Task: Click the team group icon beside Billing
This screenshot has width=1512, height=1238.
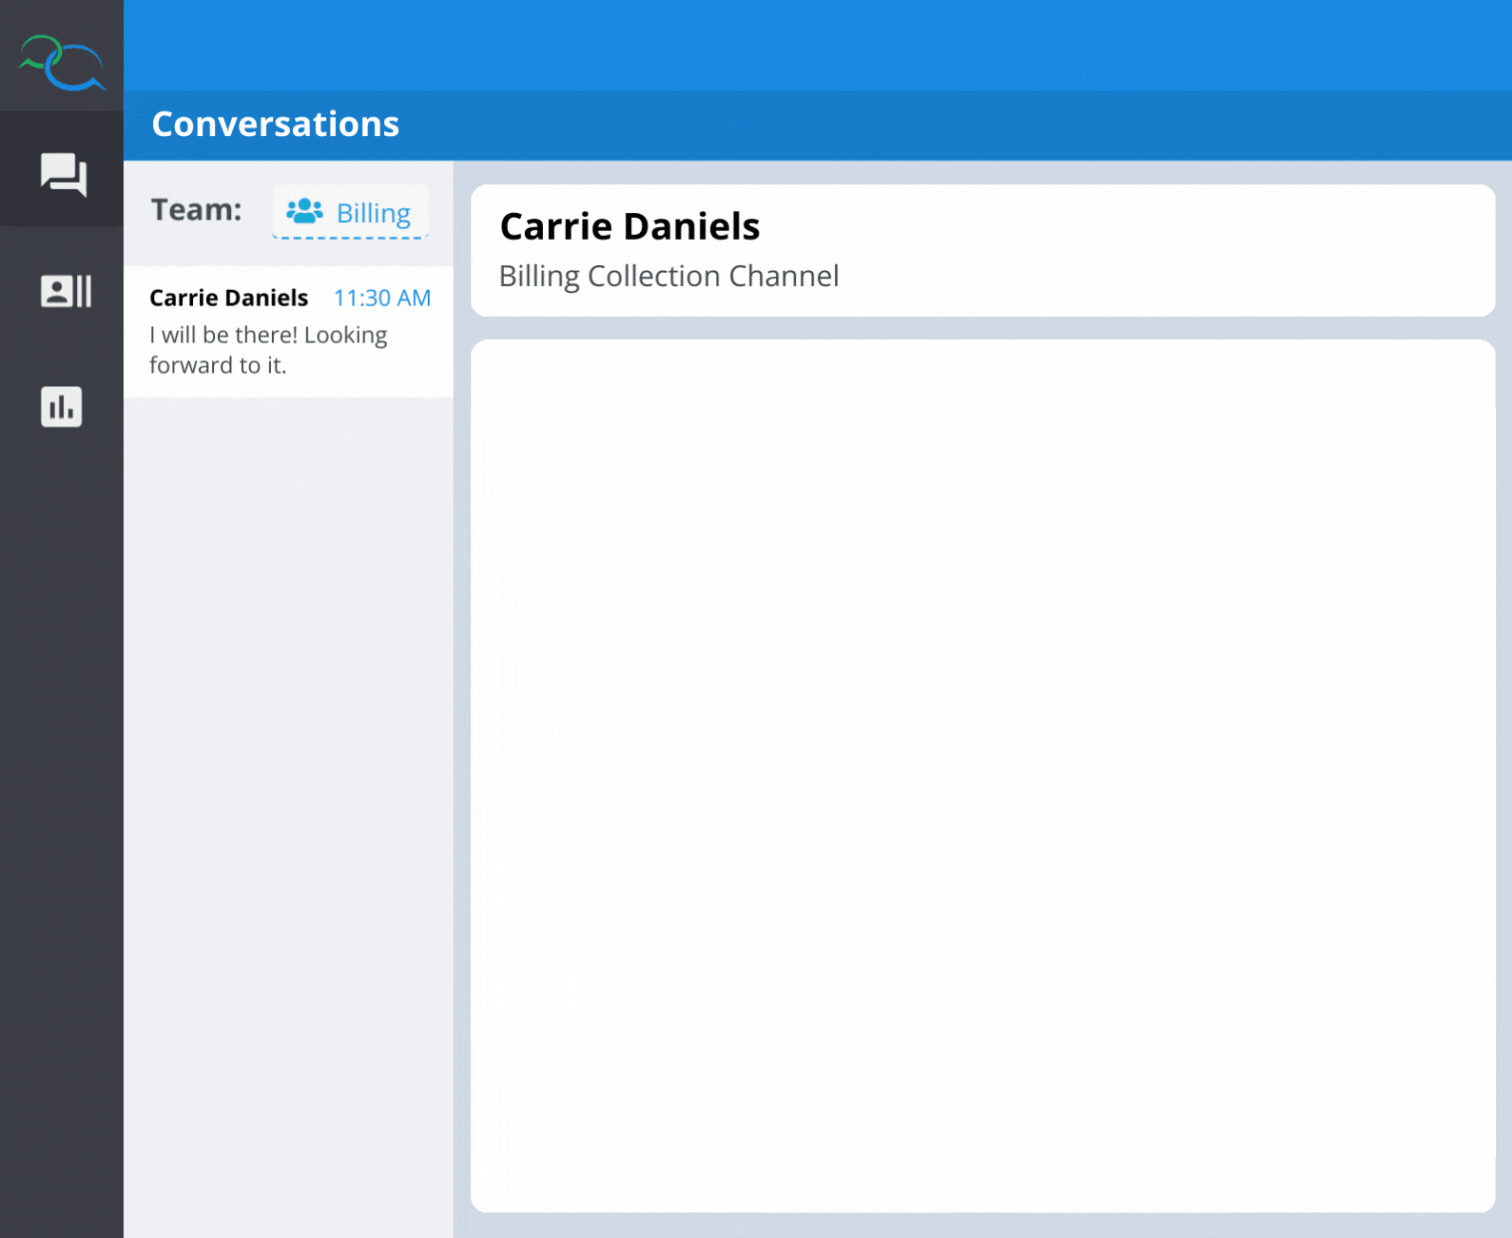Action: tap(303, 211)
